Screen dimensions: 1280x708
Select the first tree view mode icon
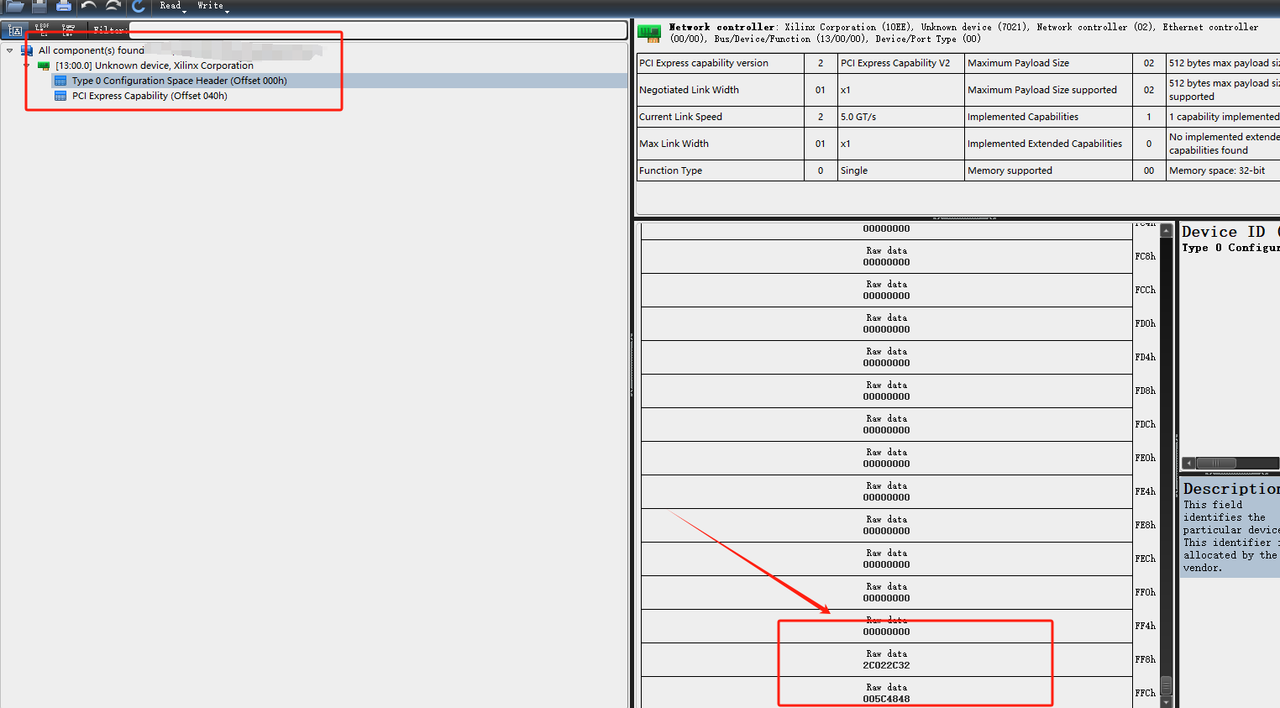point(15,30)
